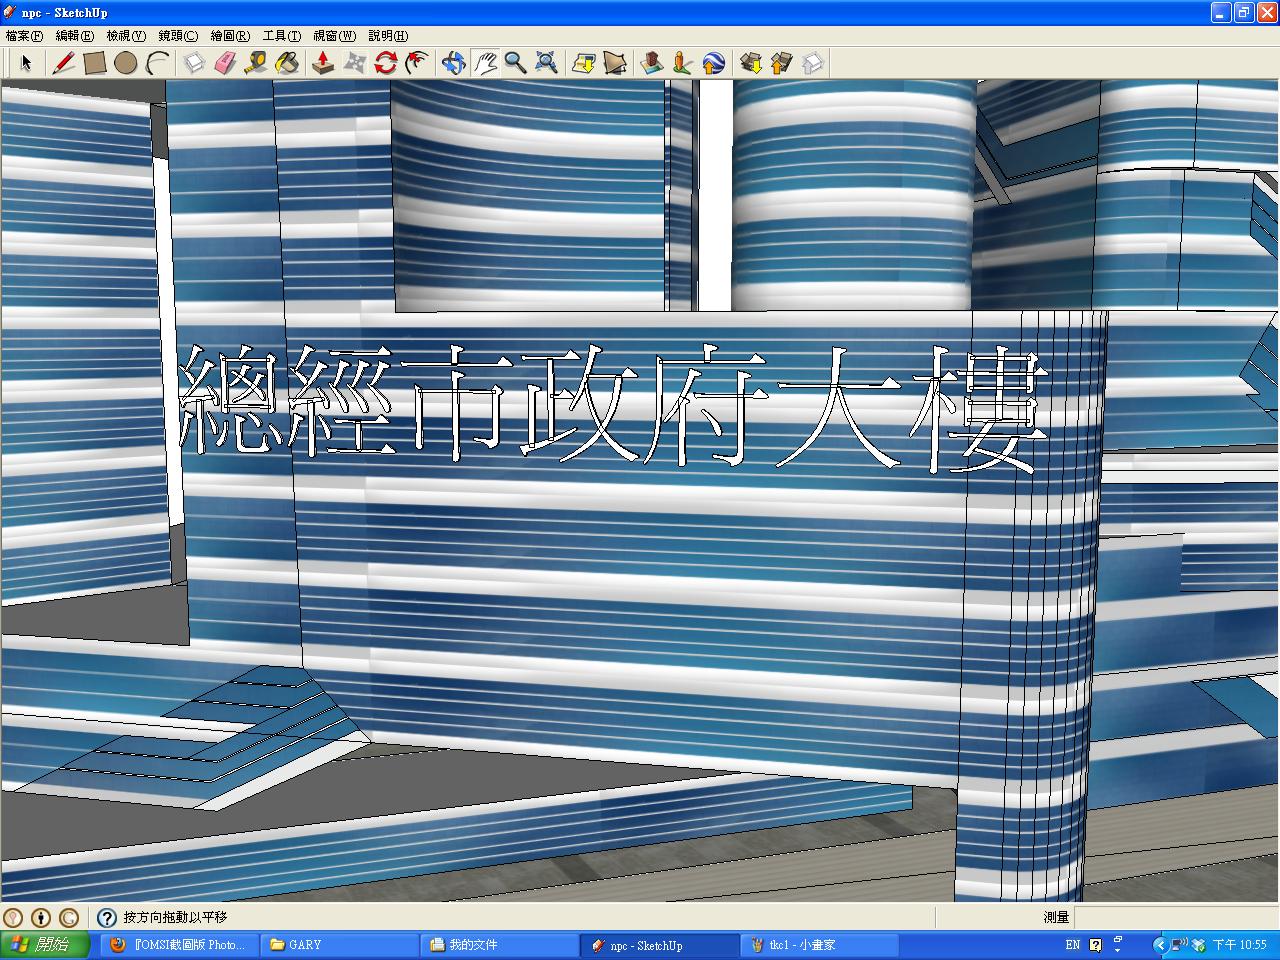Viewport: 1280px width, 960px height.
Task: Click the Rotate tool with red arrows
Action: [385, 64]
